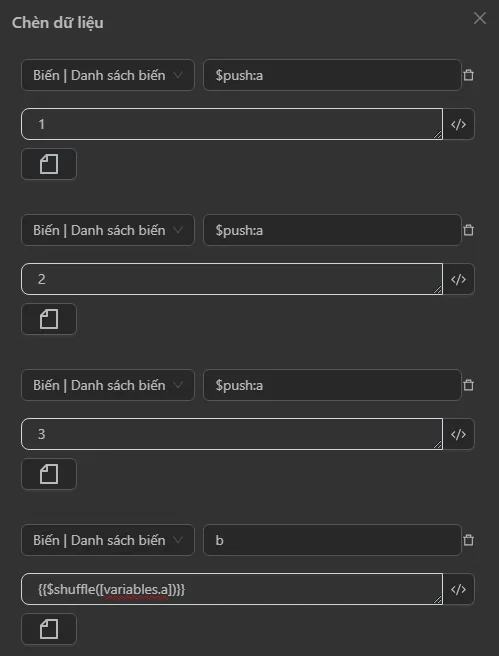The height and width of the screenshot is (656, 499).
Task: Focus the {{$shuffle([variables.a])}} text area
Action: click(x=232, y=589)
